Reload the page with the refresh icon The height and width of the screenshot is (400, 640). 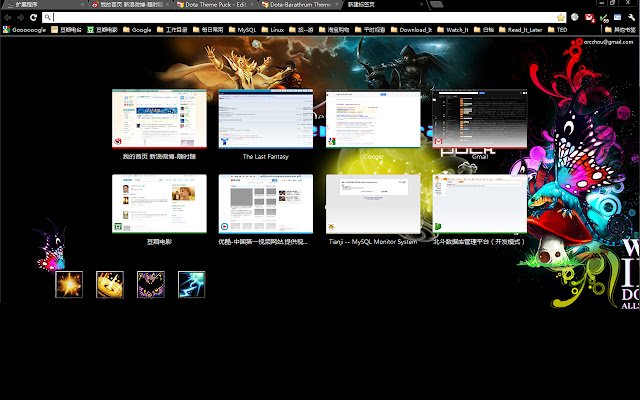(x=33, y=17)
